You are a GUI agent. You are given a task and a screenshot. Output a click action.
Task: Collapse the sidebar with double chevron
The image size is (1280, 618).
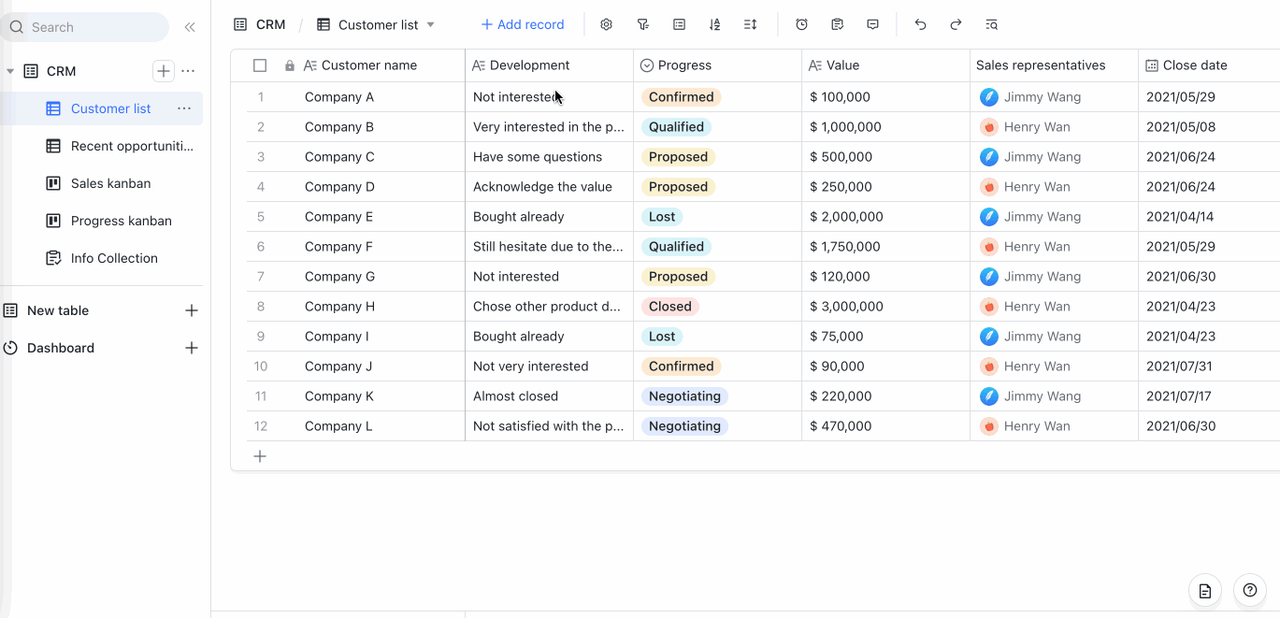point(190,27)
